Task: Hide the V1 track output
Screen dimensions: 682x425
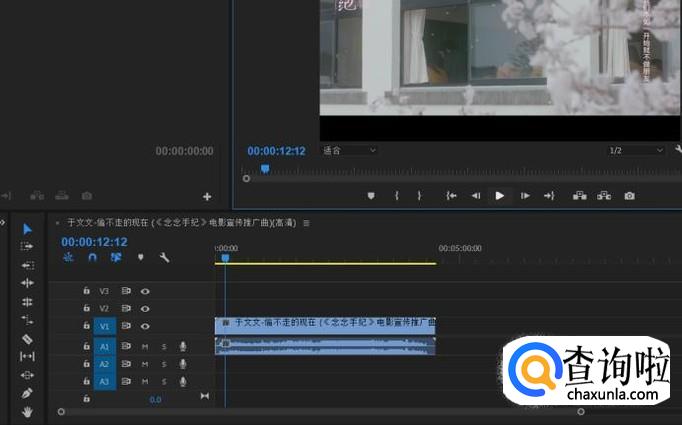Action: click(x=146, y=326)
